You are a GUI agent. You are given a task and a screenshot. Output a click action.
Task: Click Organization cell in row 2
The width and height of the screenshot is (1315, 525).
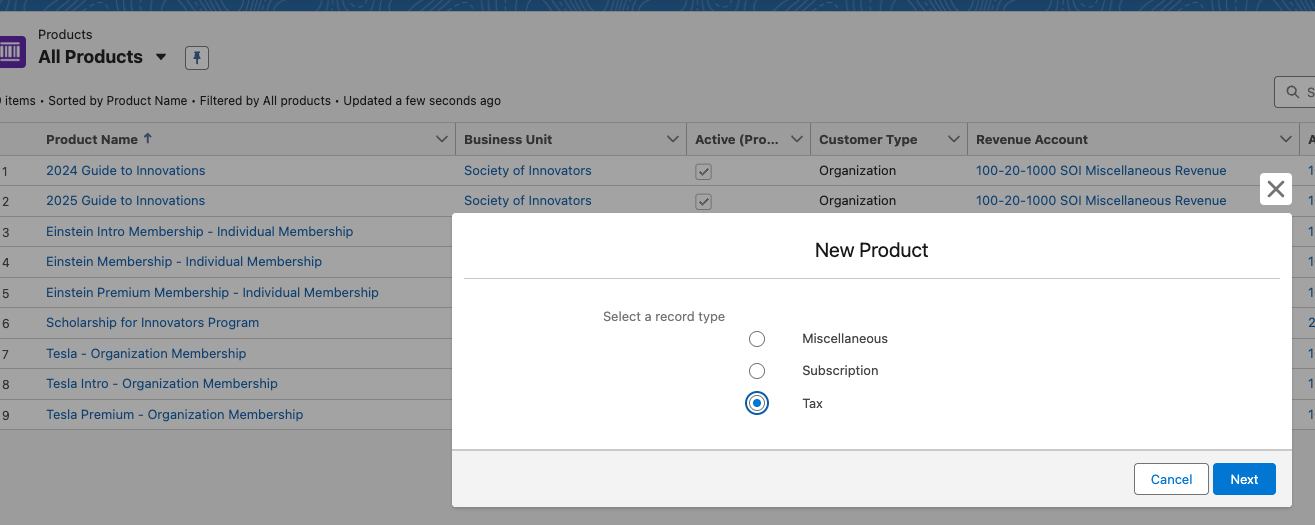[857, 200]
